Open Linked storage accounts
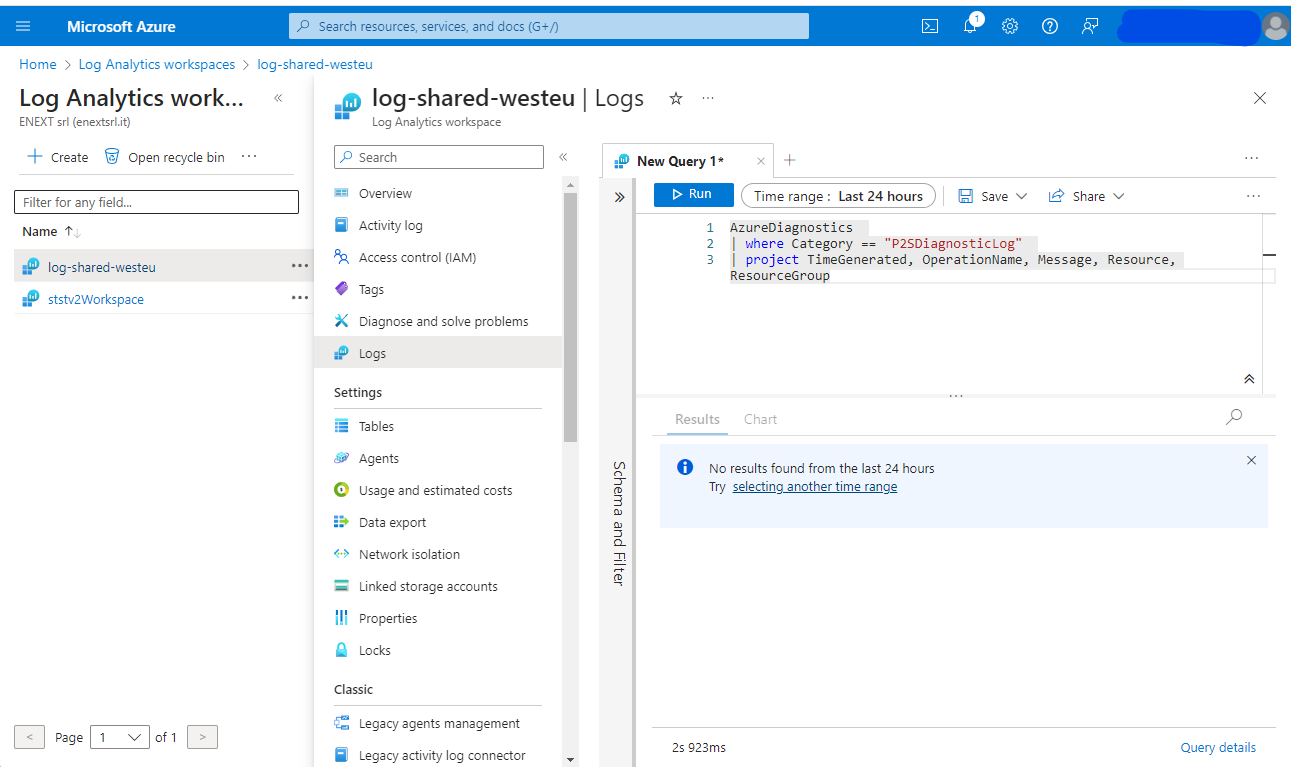This screenshot has height=767, width=1291. pos(438,586)
